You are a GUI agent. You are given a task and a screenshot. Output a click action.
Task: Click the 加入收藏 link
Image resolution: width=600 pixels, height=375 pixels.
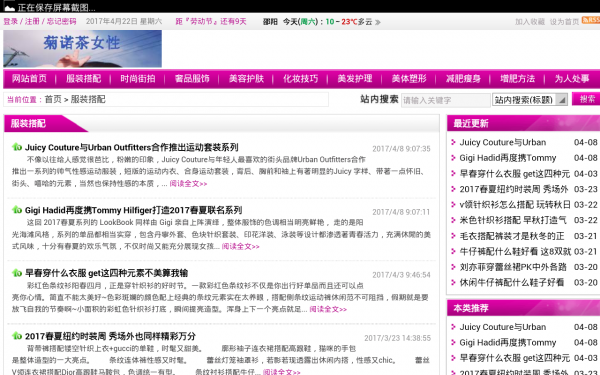tap(530, 22)
